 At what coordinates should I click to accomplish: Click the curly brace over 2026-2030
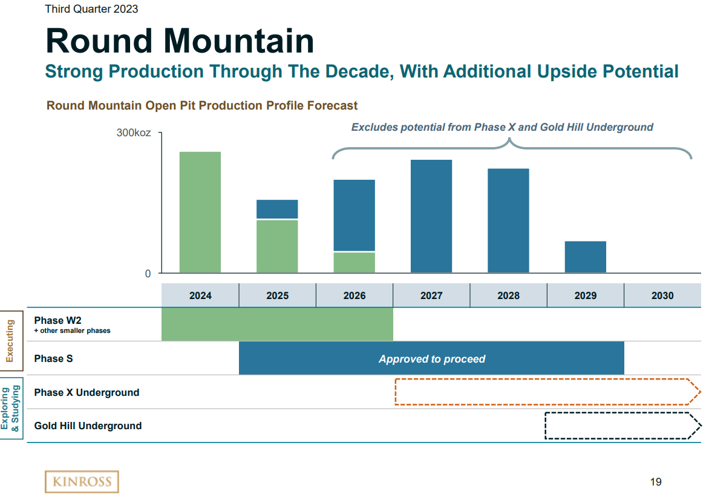[x=512, y=148]
